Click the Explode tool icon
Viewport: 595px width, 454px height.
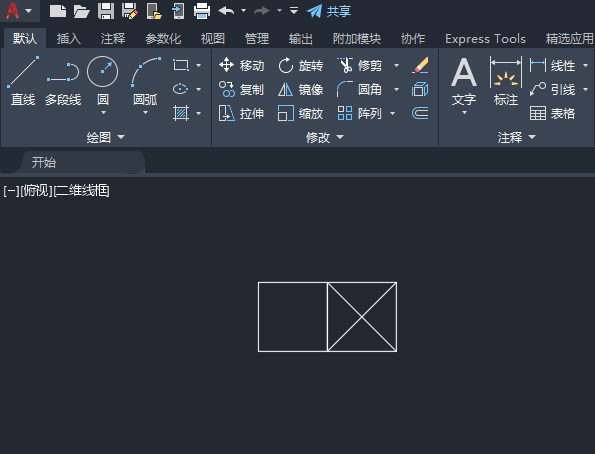tap(420, 90)
